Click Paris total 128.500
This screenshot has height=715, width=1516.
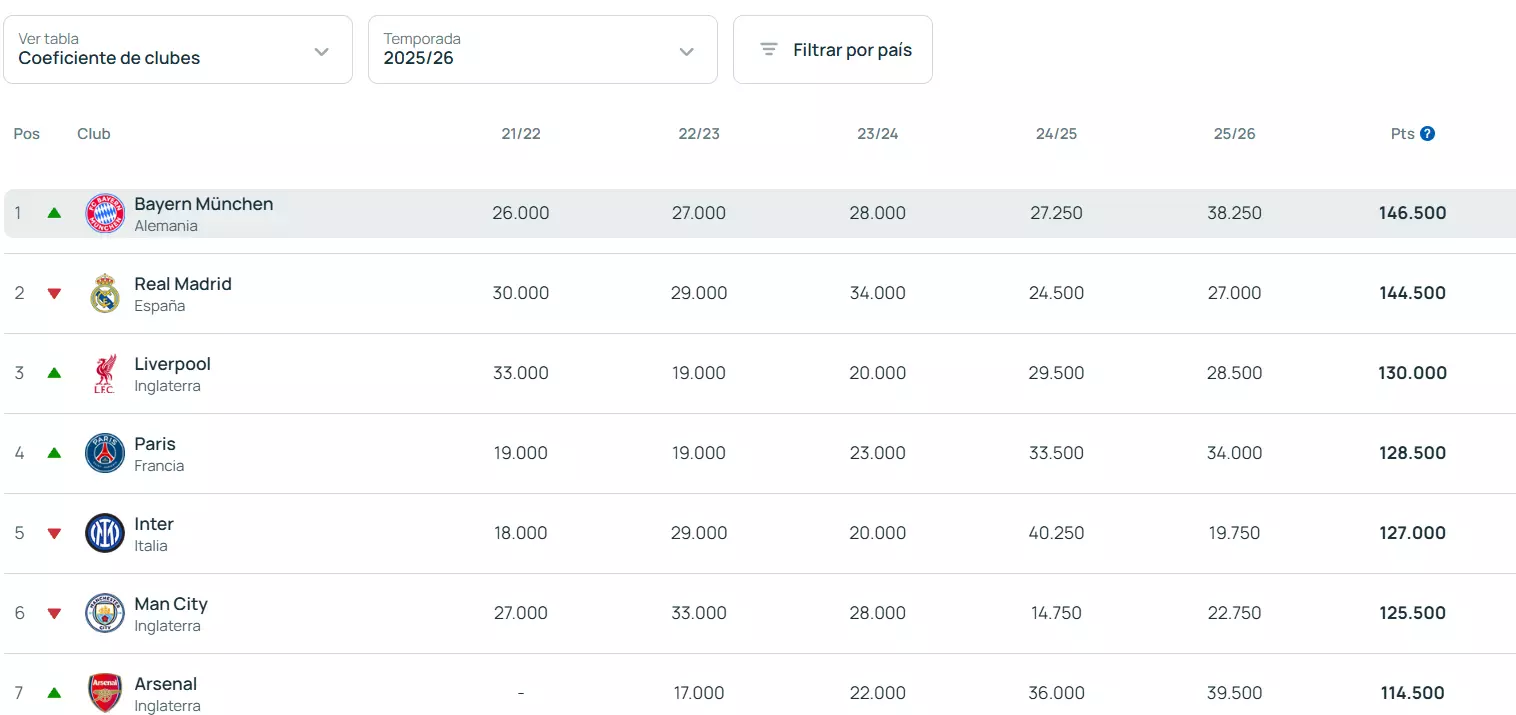(1413, 453)
